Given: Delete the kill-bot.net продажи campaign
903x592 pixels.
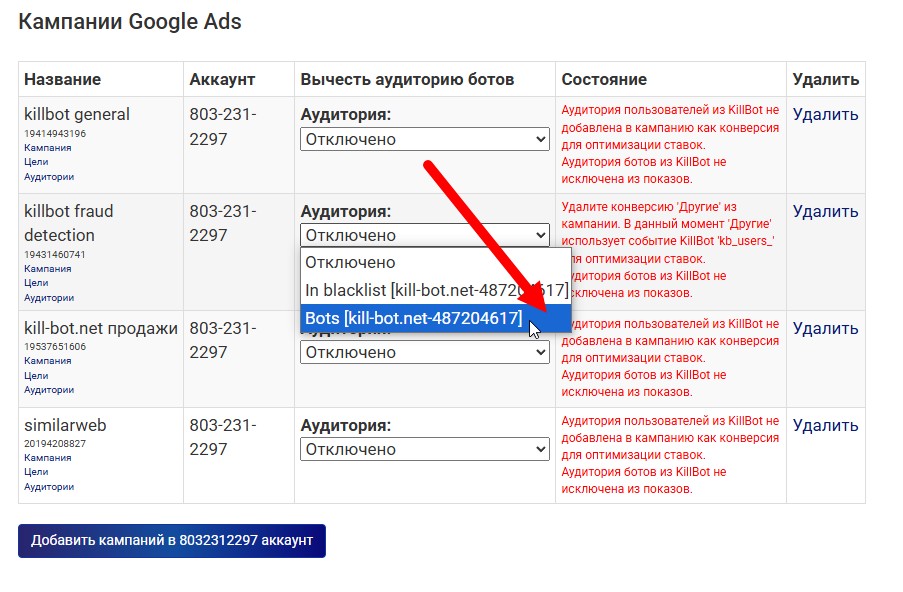Looking at the screenshot, I should (825, 328).
